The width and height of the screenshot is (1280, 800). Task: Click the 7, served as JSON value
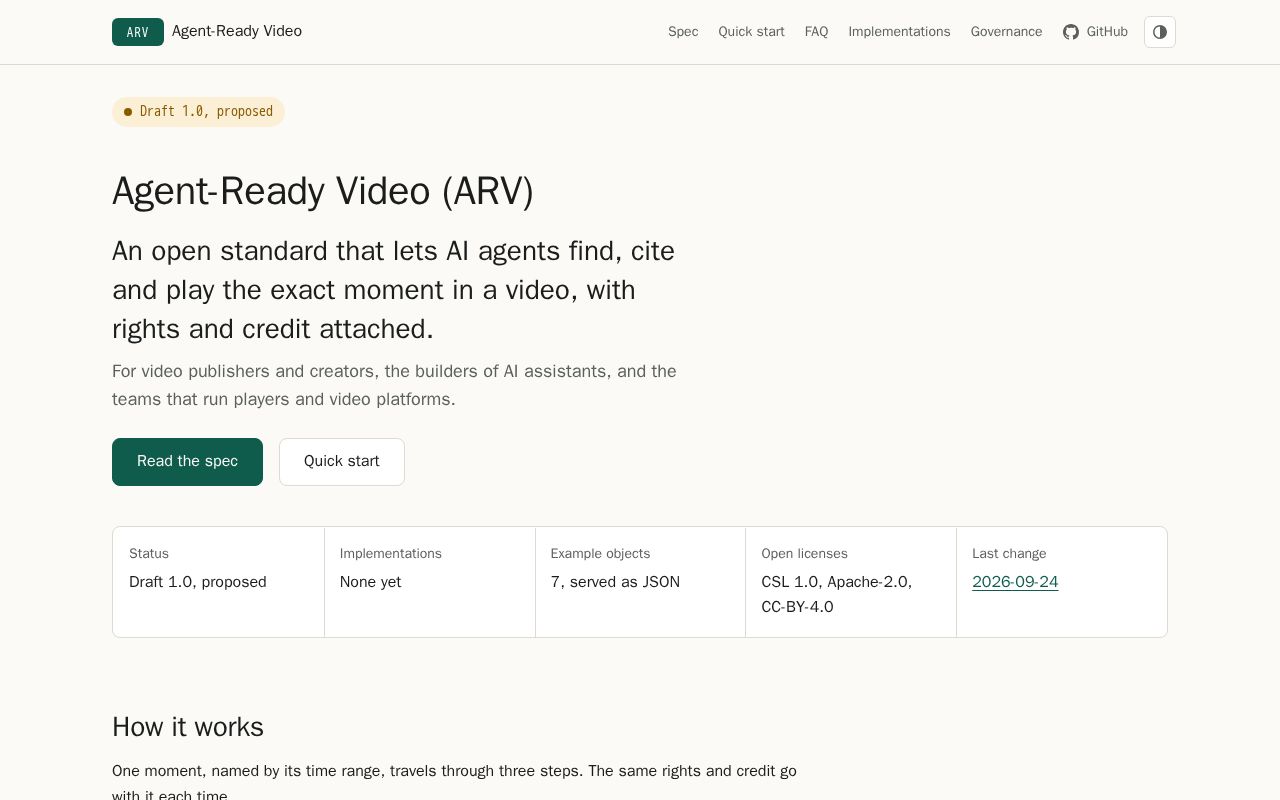[x=615, y=582]
